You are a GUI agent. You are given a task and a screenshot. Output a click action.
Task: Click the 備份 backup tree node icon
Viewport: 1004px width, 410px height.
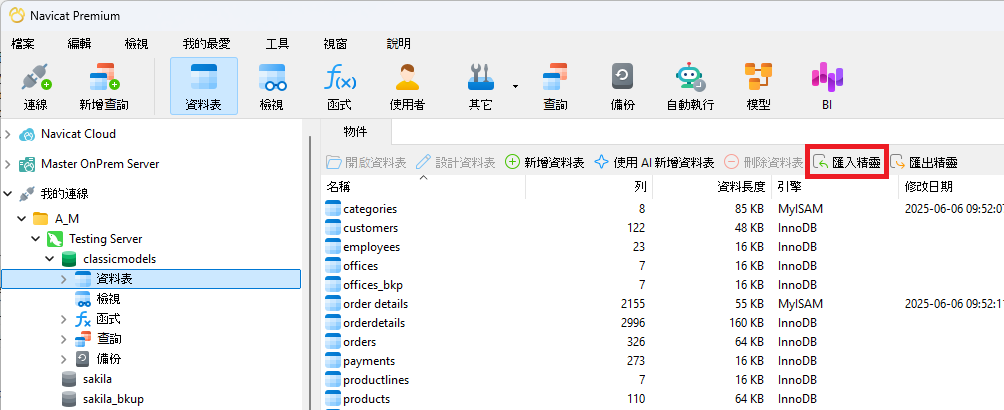83,359
